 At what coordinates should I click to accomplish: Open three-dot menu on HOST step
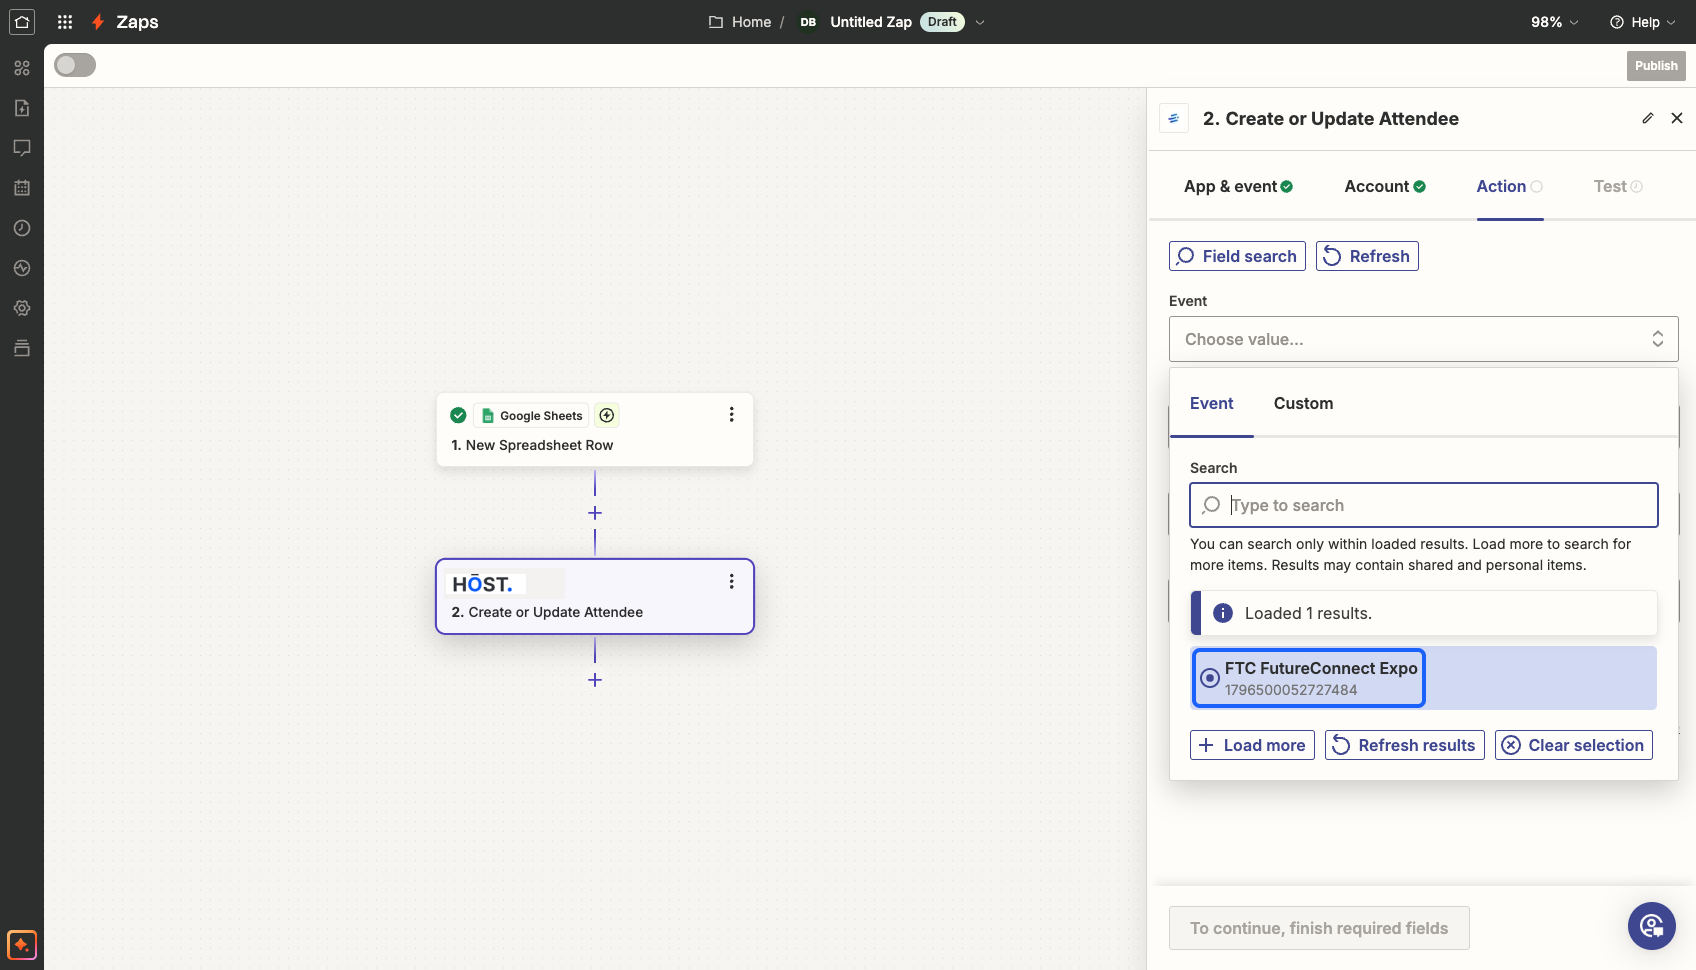point(732,582)
